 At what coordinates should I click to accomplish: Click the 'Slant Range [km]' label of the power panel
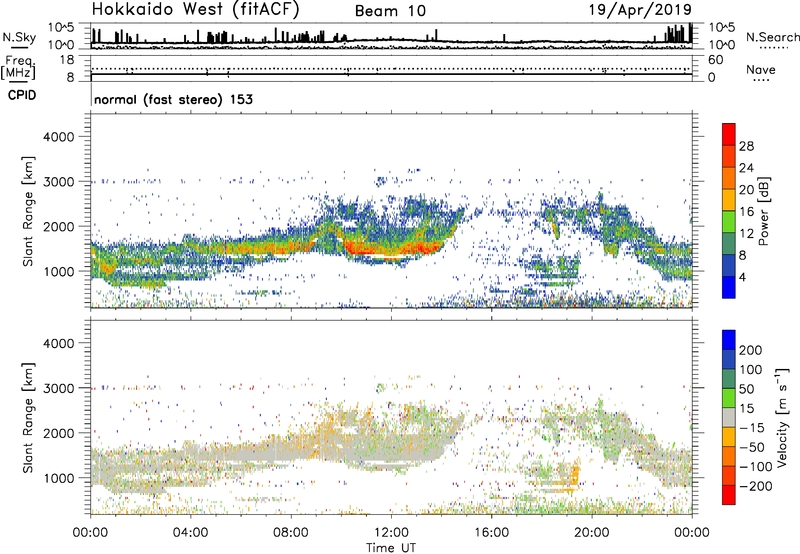coord(28,211)
